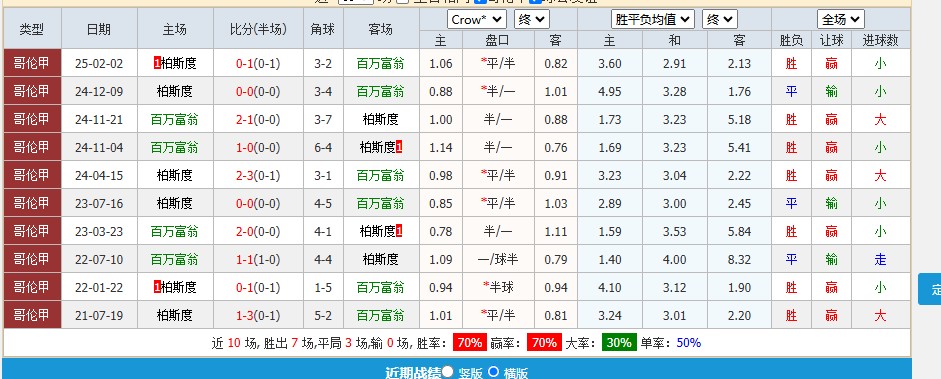Click the handicap 一/球半 in 22-07-10 row
Viewport: 941px width, 379px height.
(x=498, y=260)
